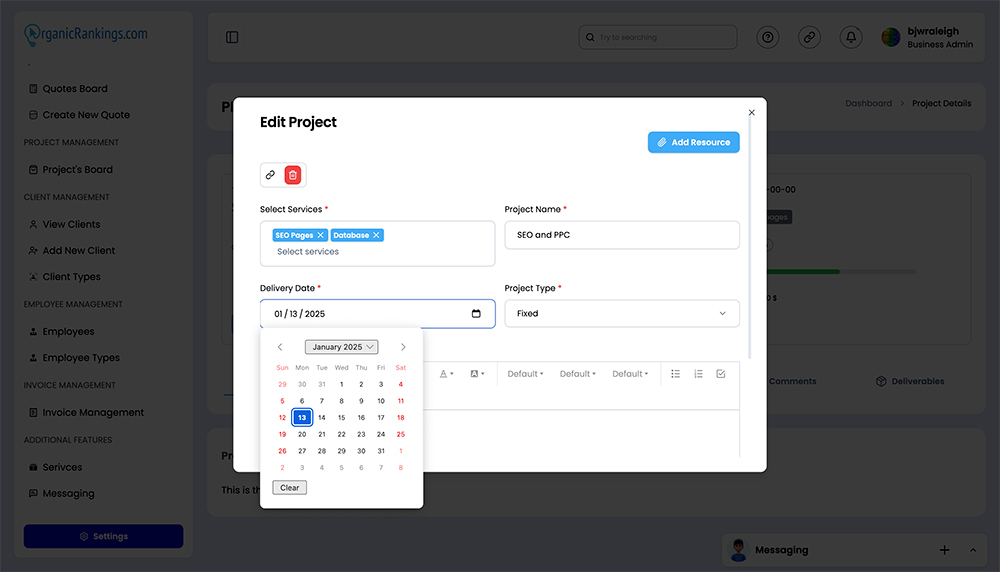Click the user avatar in header

tap(891, 38)
